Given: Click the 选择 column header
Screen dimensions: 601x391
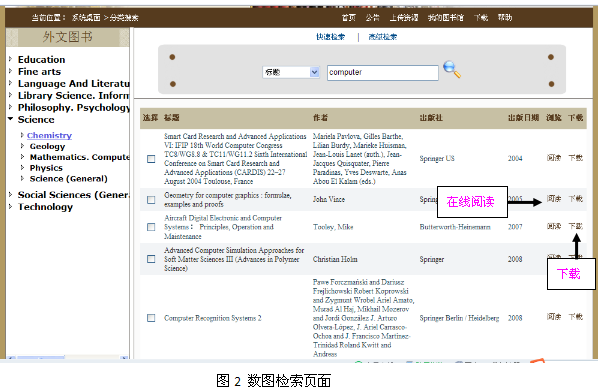Looking at the screenshot, I should click(x=150, y=118).
